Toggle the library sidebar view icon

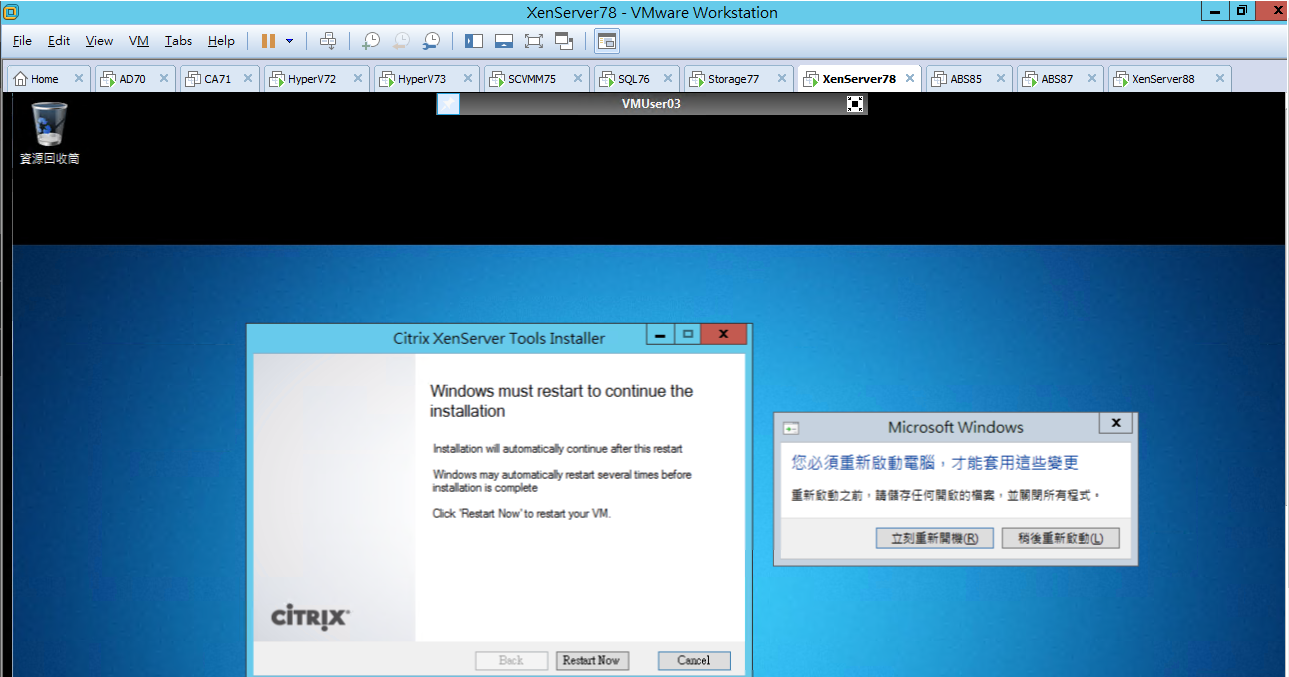tap(474, 41)
